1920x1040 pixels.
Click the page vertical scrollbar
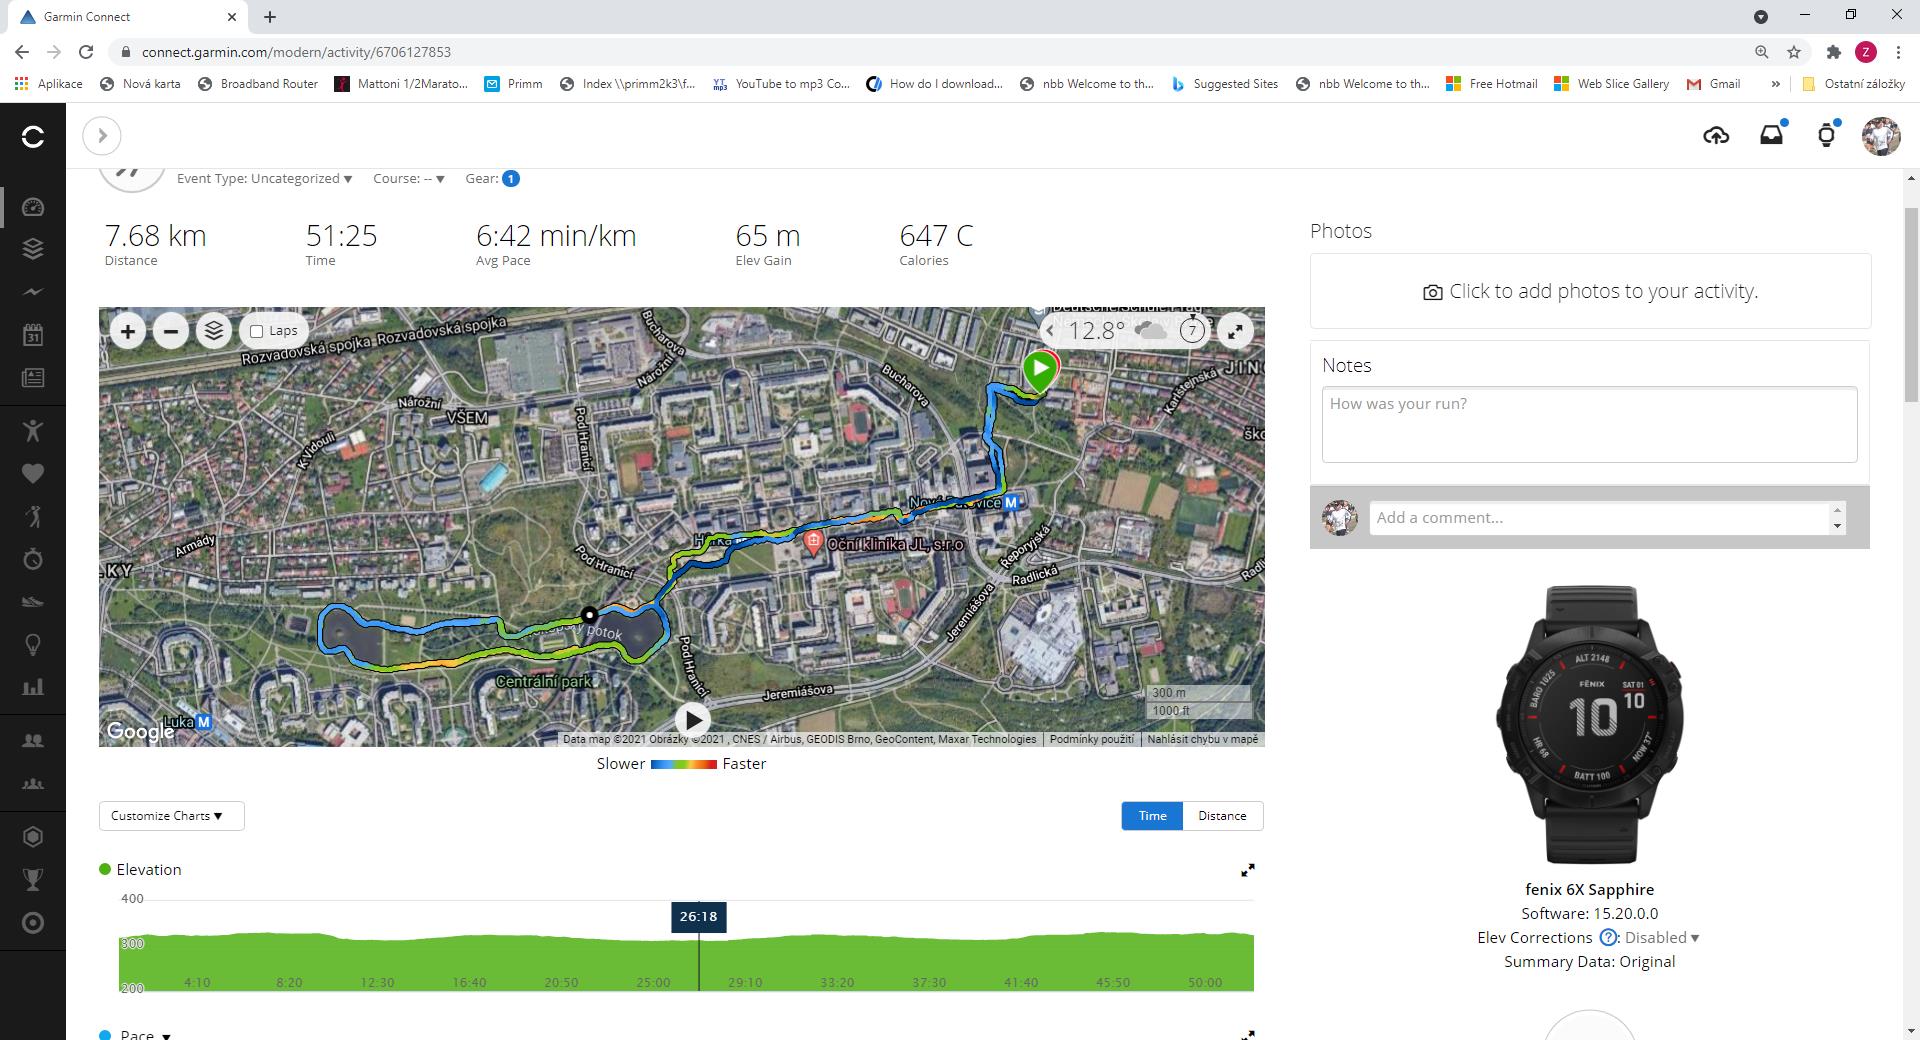pyautogui.click(x=1911, y=304)
